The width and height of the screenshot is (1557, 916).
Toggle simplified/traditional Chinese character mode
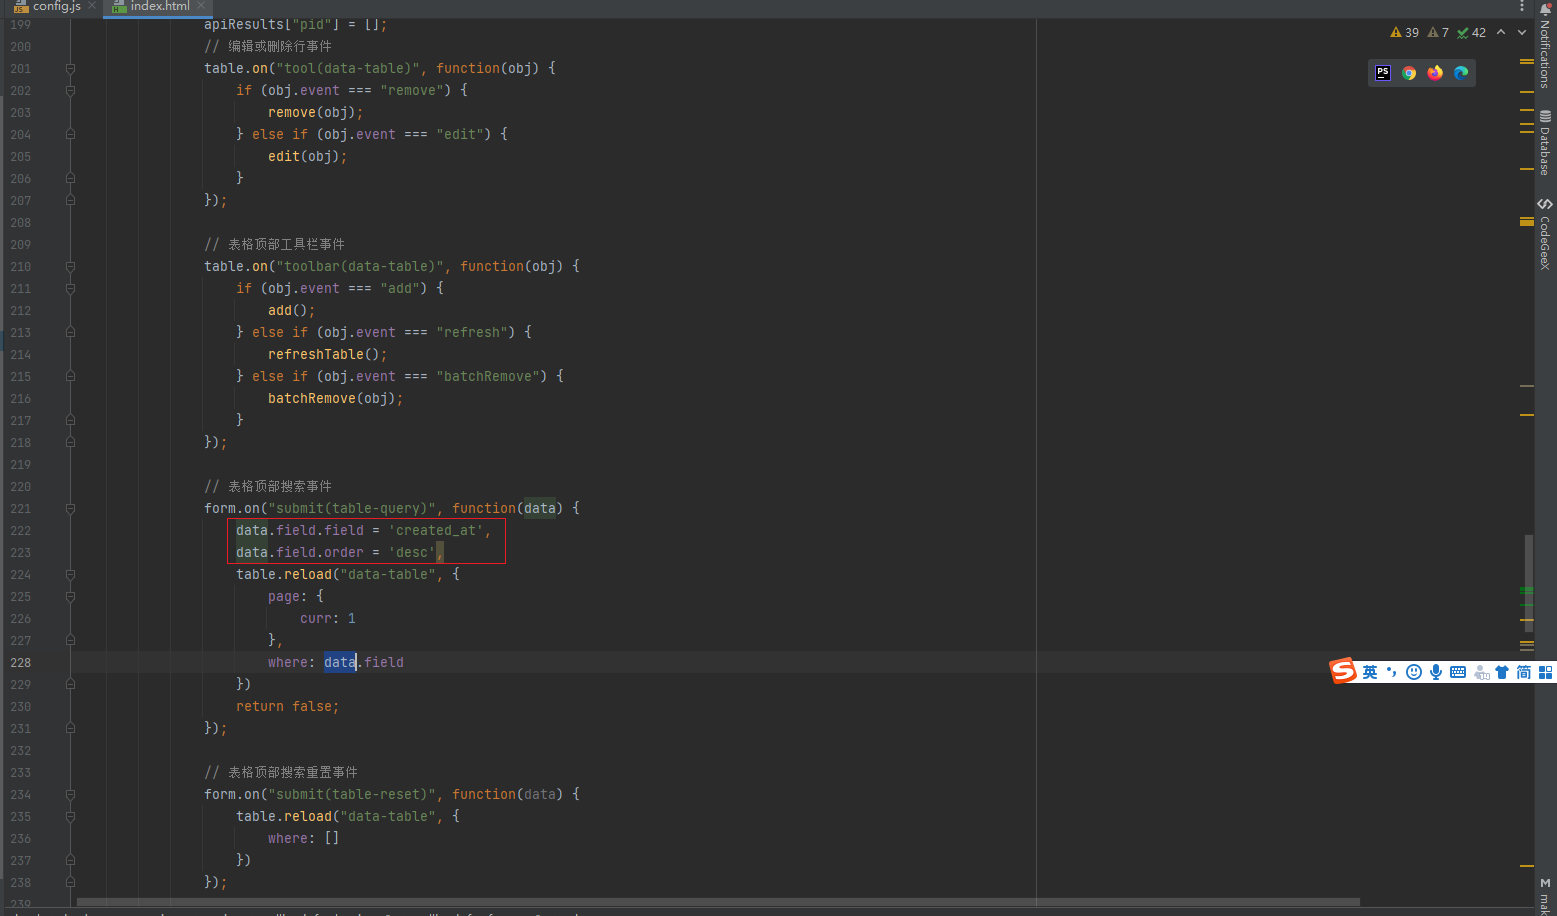(x=1523, y=672)
